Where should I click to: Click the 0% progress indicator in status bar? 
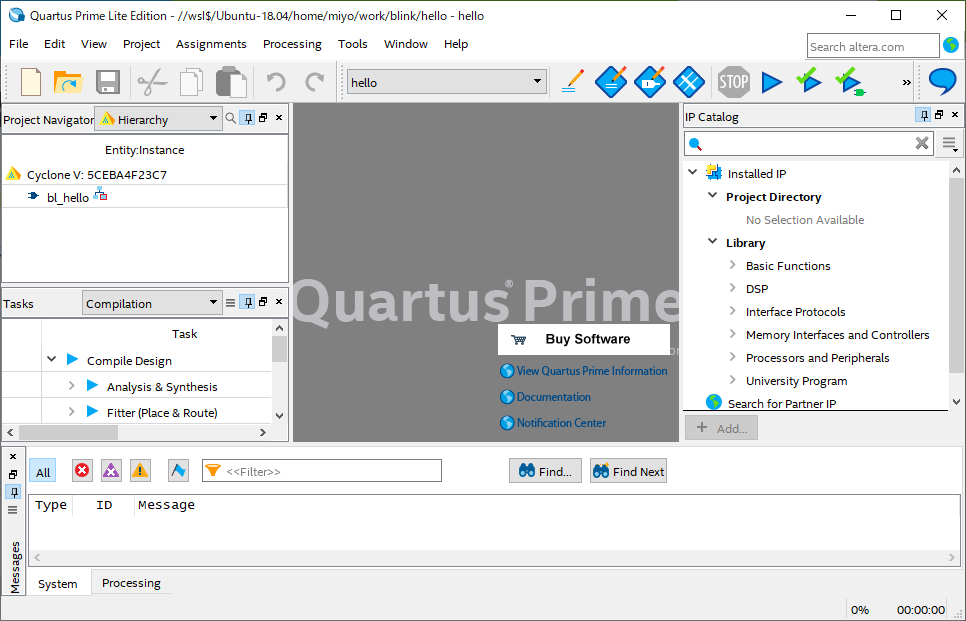[x=860, y=609]
